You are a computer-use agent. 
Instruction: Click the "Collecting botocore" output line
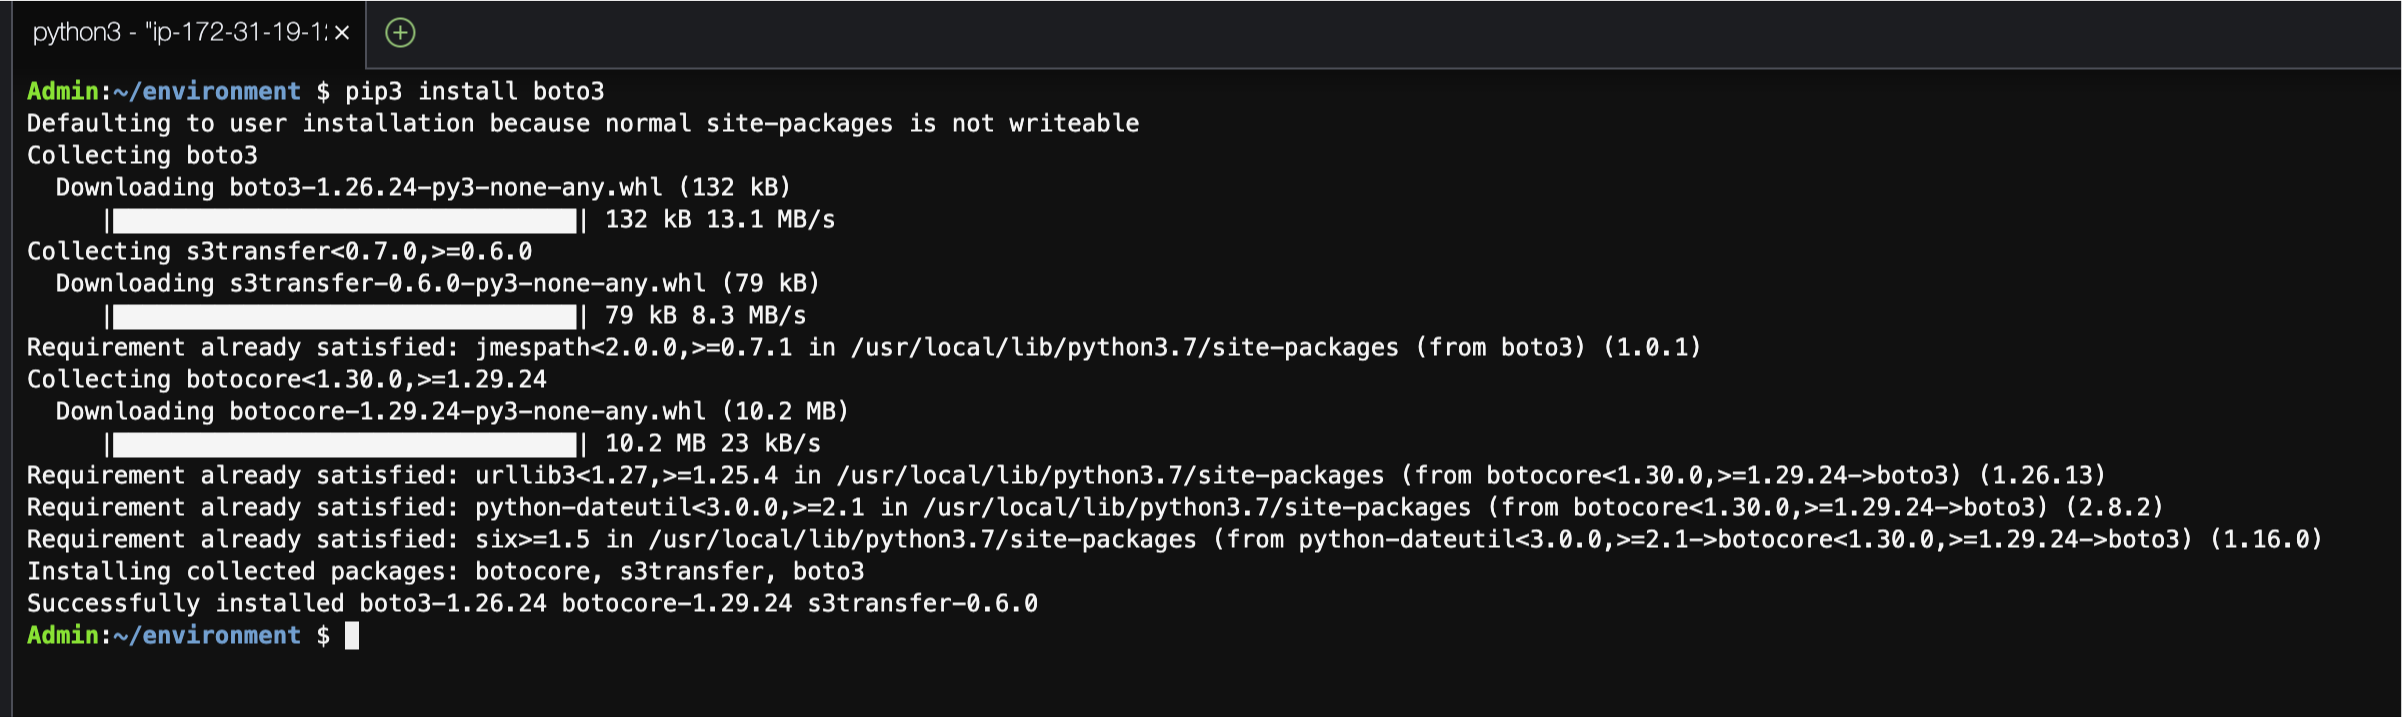coord(286,380)
